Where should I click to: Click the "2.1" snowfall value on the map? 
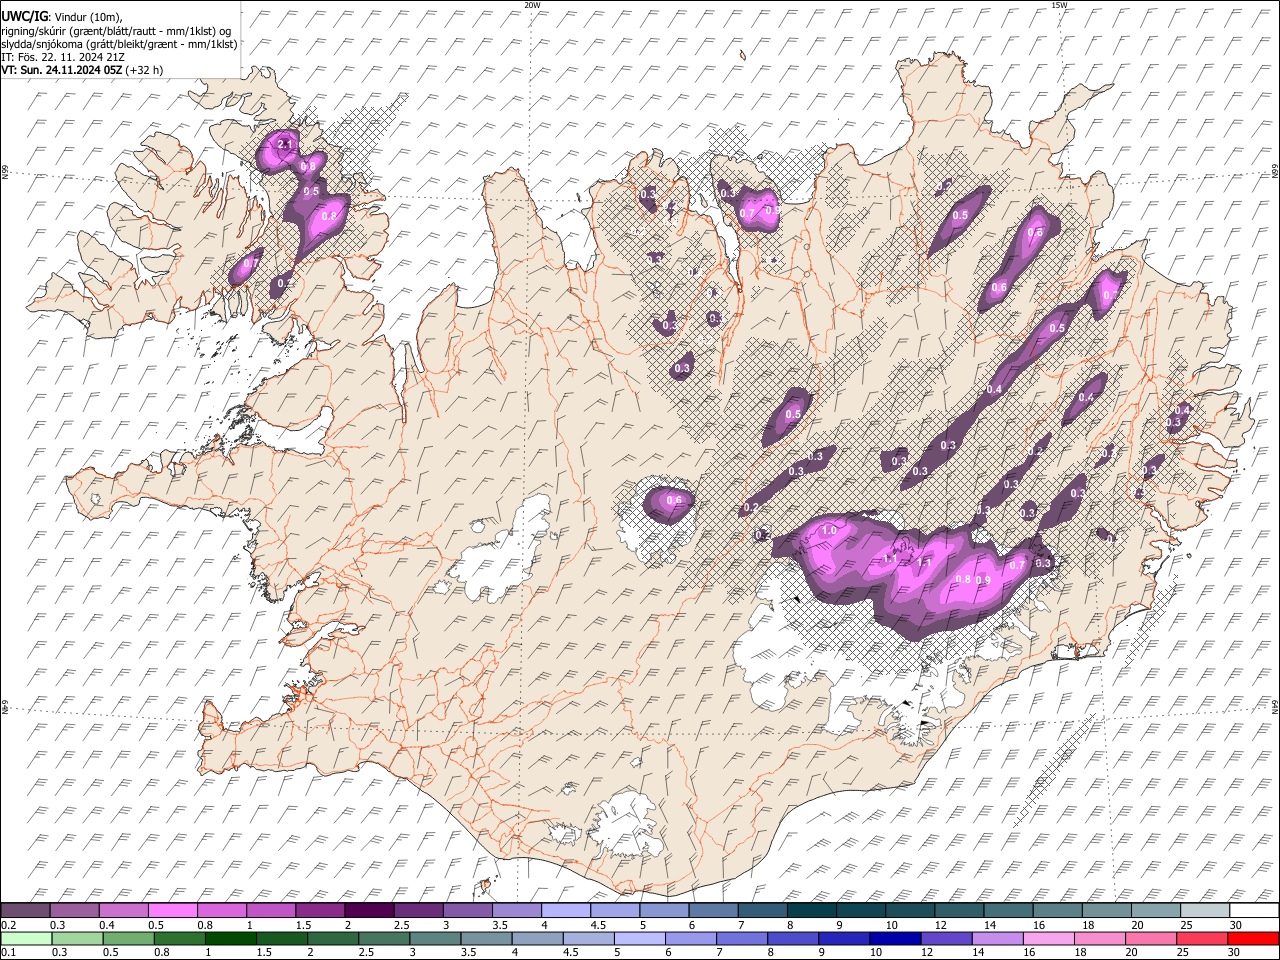tap(284, 145)
